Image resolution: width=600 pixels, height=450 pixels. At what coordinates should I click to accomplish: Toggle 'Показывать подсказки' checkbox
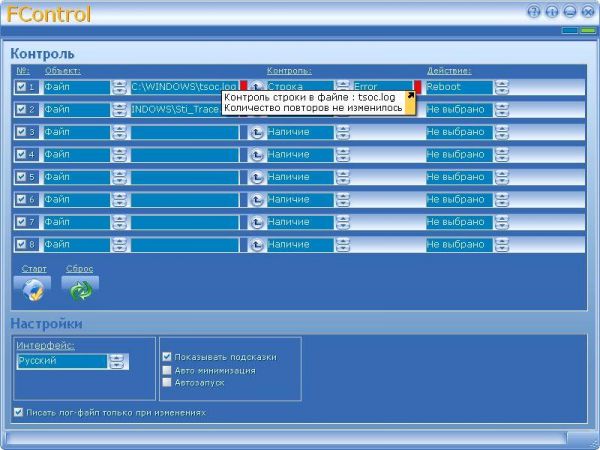coord(167,356)
